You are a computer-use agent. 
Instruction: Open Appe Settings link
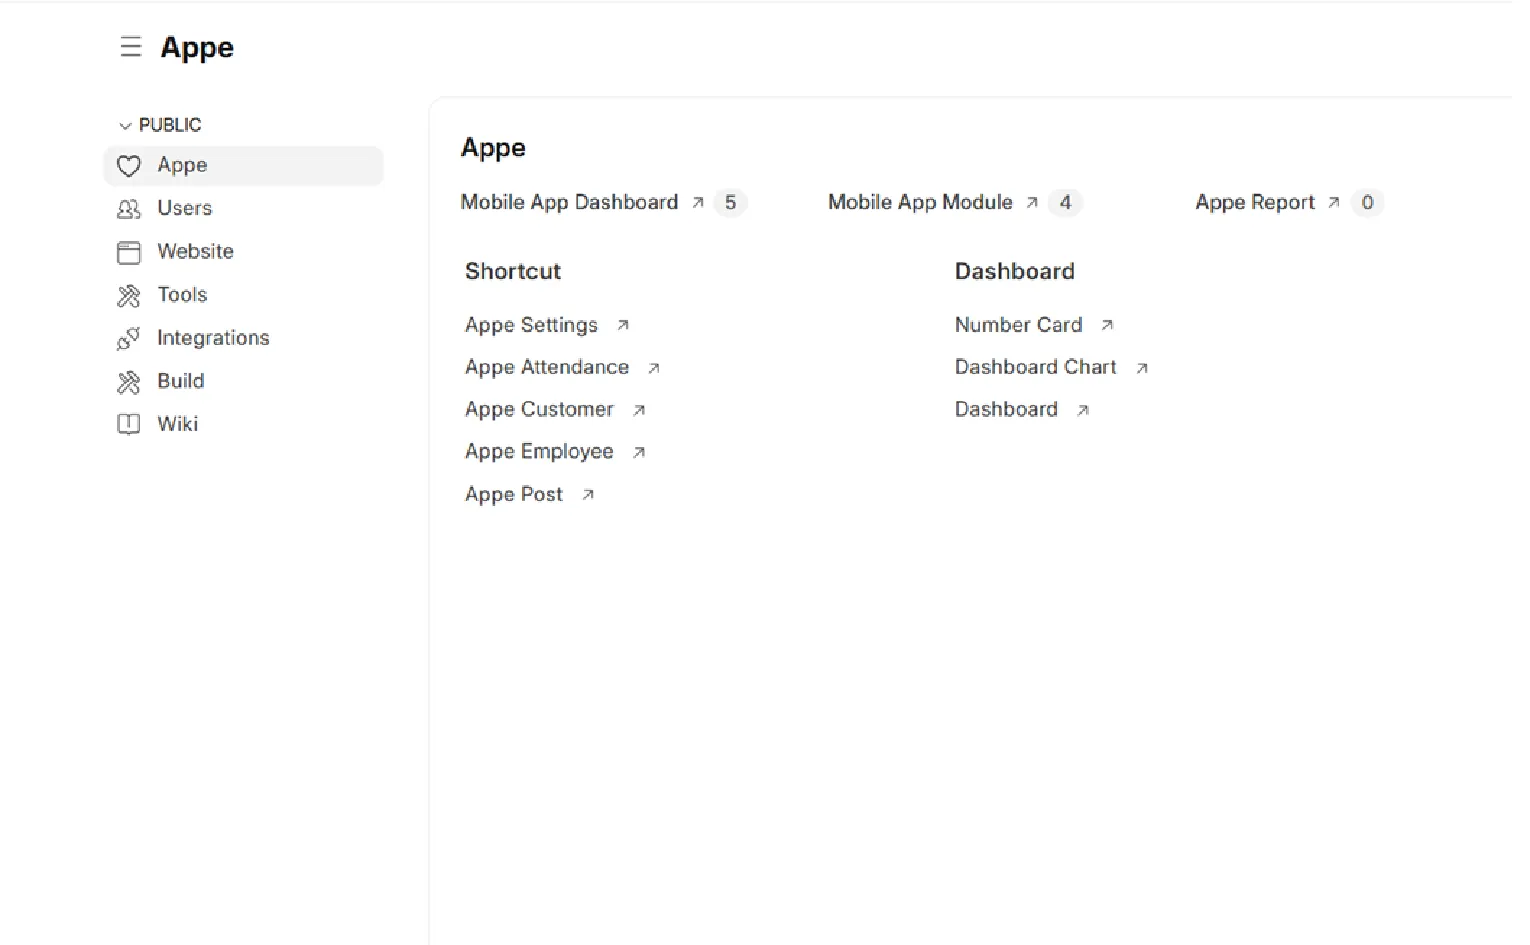click(531, 325)
